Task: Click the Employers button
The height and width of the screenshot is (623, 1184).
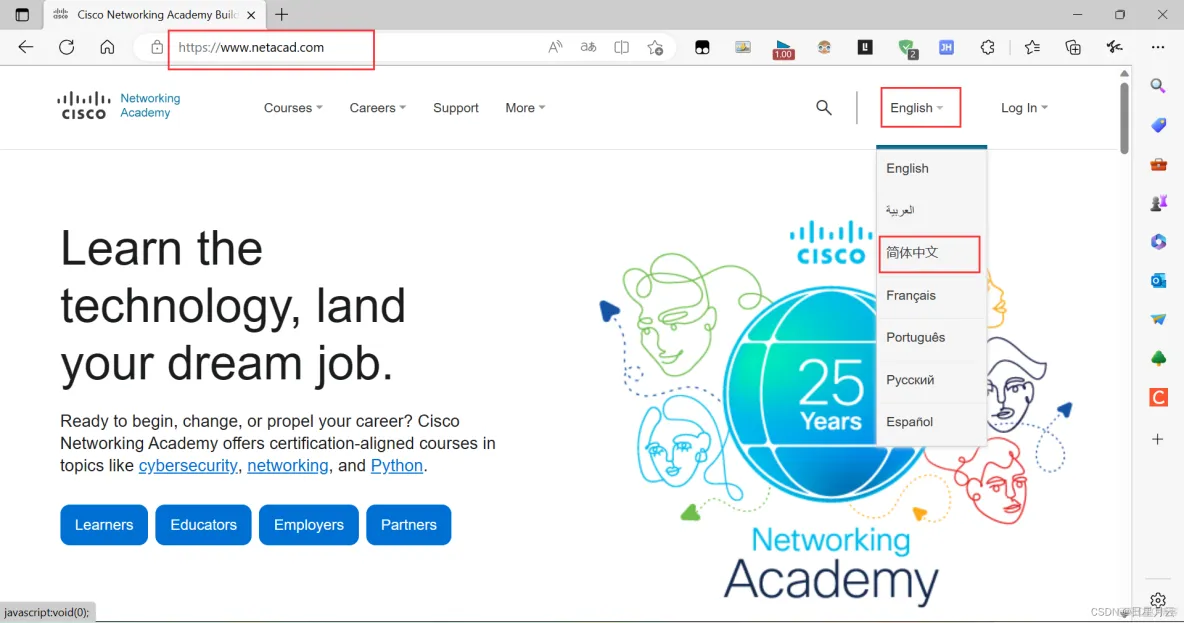Action: tap(309, 525)
